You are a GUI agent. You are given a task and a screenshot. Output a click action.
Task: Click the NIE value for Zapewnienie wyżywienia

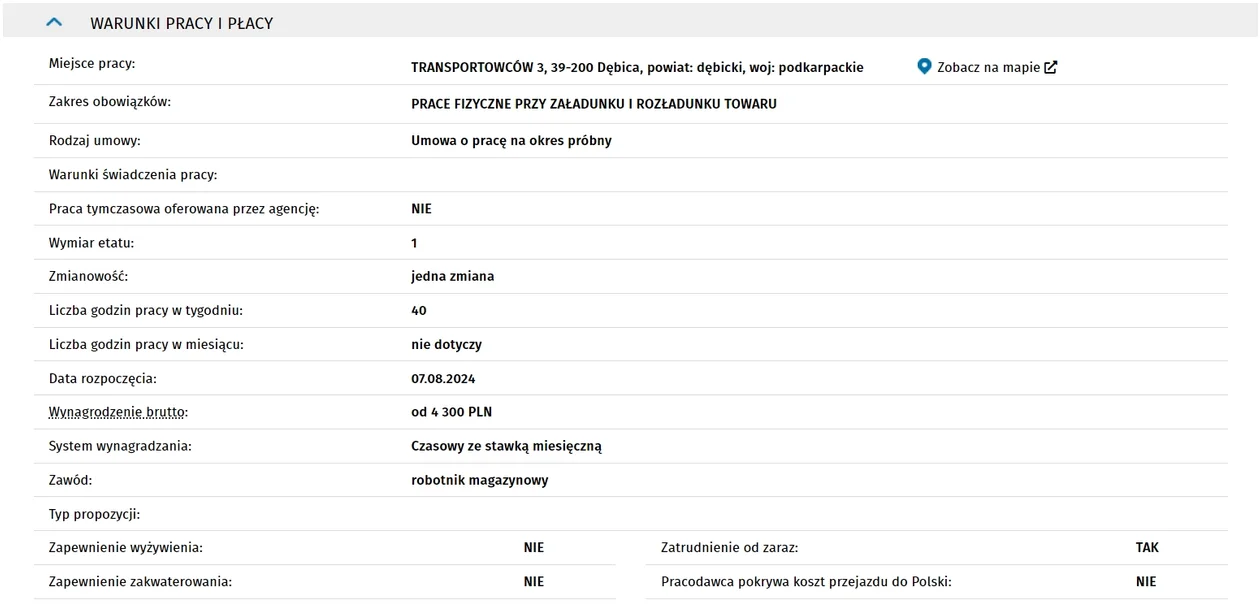tap(534, 548)
